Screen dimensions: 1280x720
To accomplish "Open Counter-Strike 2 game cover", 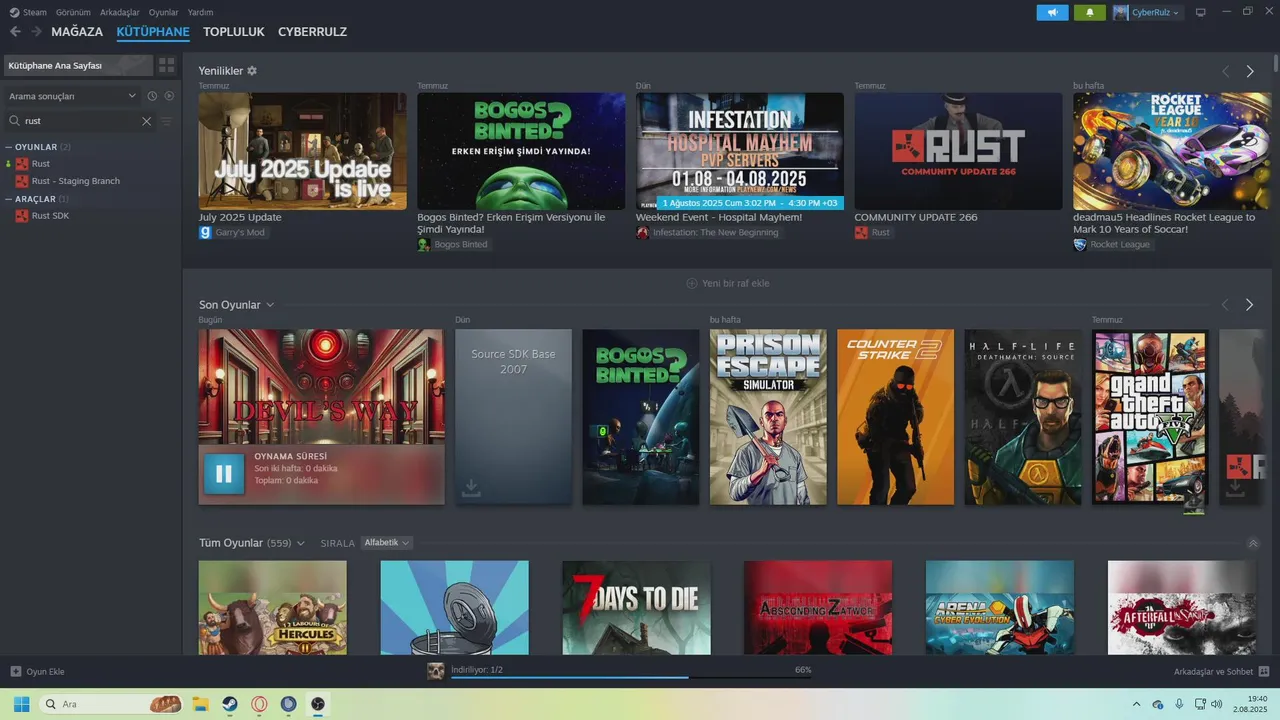I will (896, 417).
